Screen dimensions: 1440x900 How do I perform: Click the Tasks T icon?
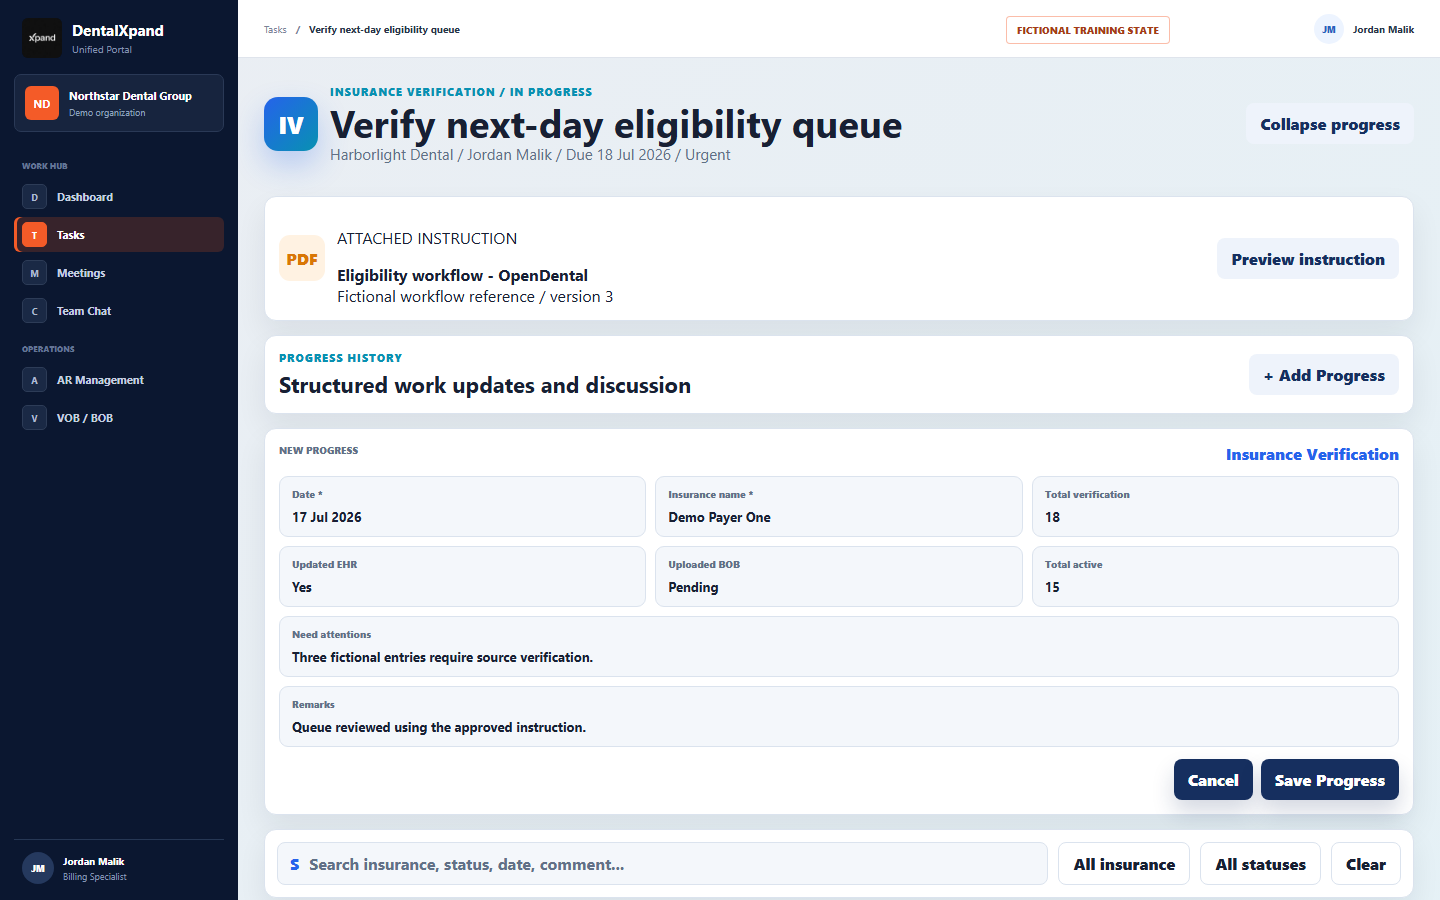[x=34, y=235]
